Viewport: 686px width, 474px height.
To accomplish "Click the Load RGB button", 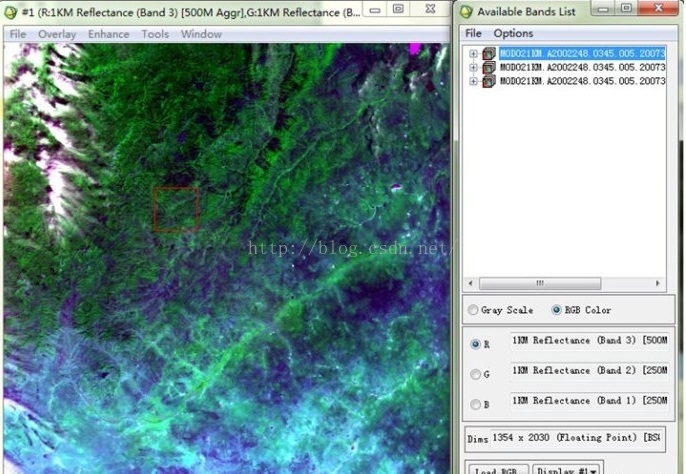I will click(497, 469).
